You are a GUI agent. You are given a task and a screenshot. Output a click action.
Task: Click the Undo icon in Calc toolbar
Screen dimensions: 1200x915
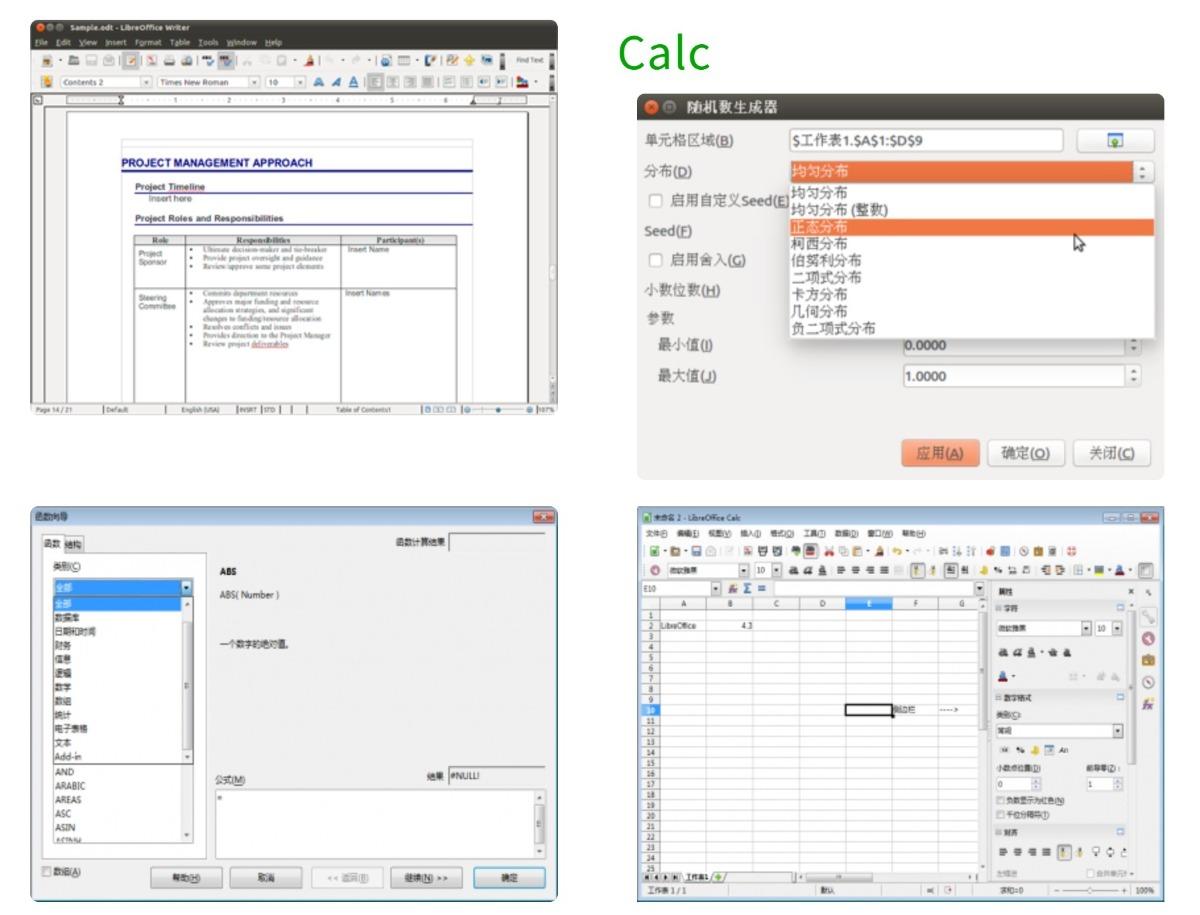click(x=896, y=551)
